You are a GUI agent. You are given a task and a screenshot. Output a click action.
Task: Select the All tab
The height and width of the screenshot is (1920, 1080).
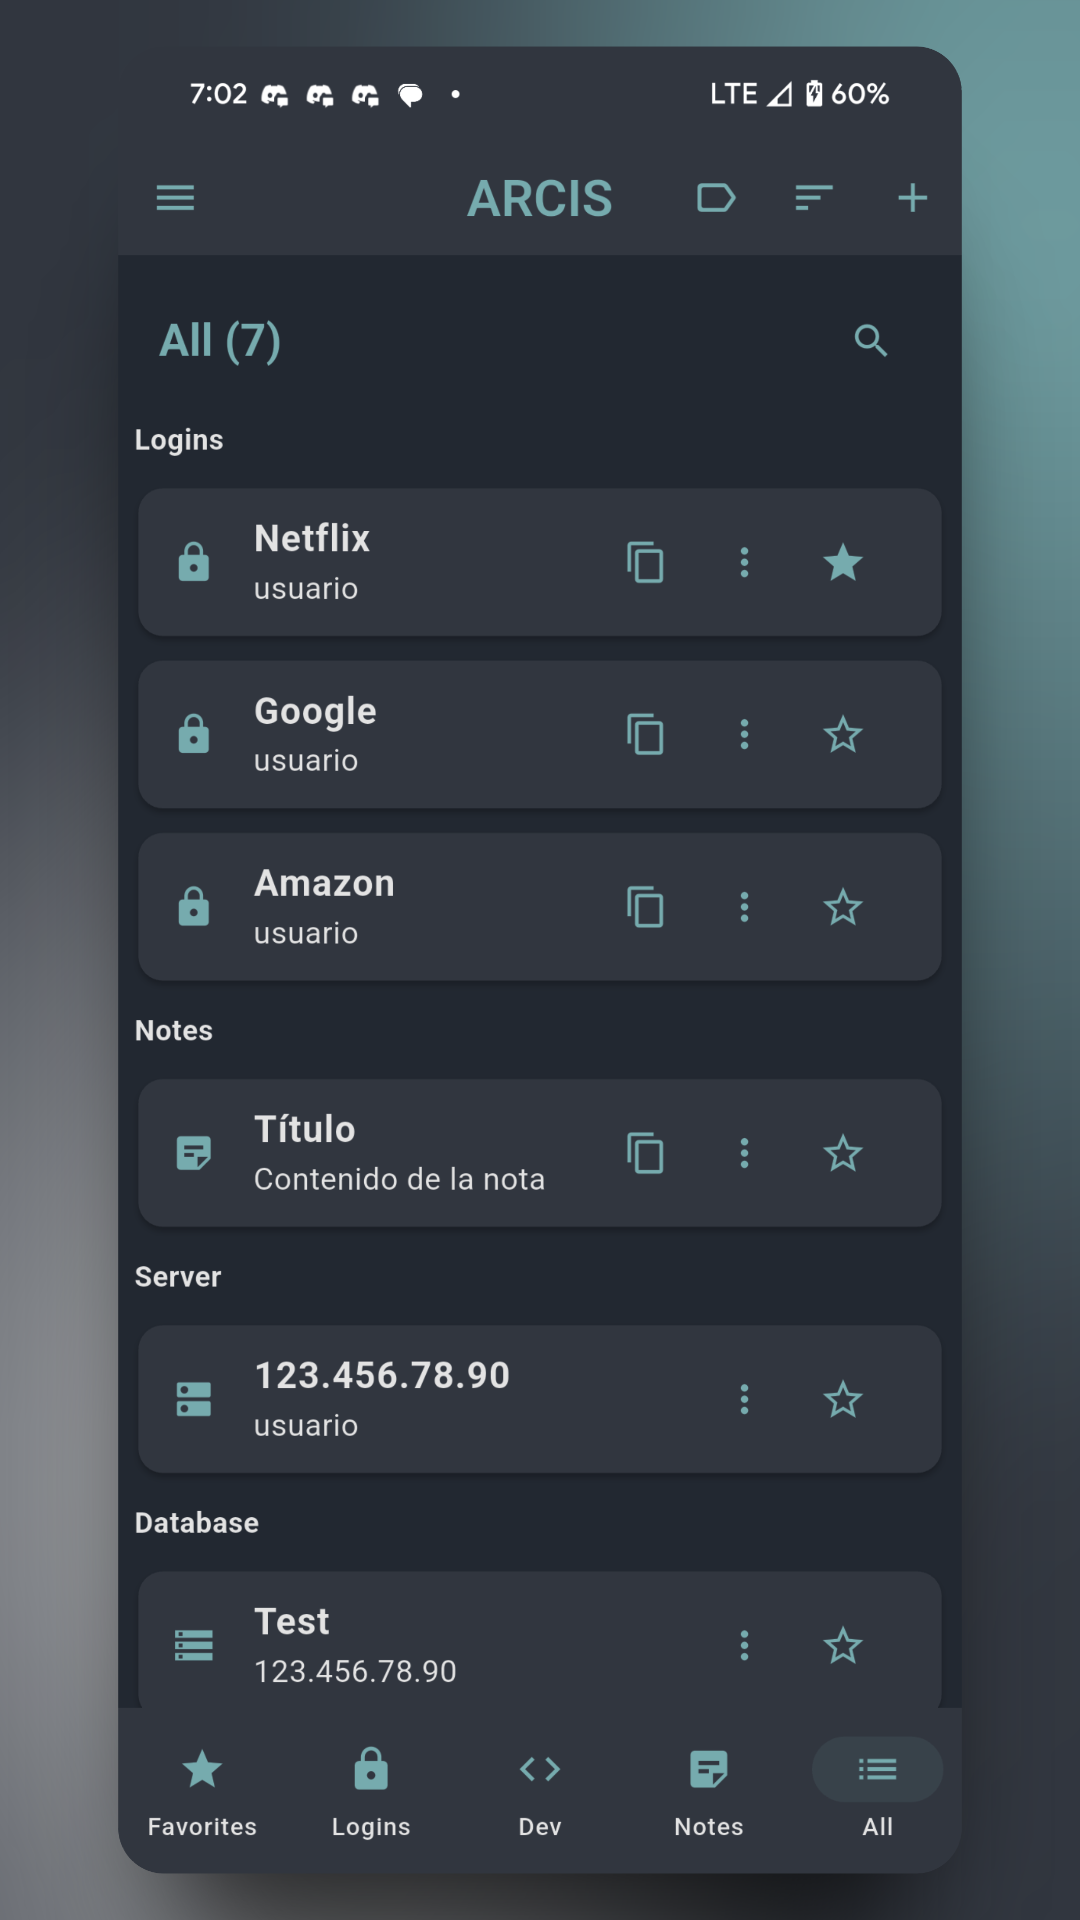[877, 1793]
